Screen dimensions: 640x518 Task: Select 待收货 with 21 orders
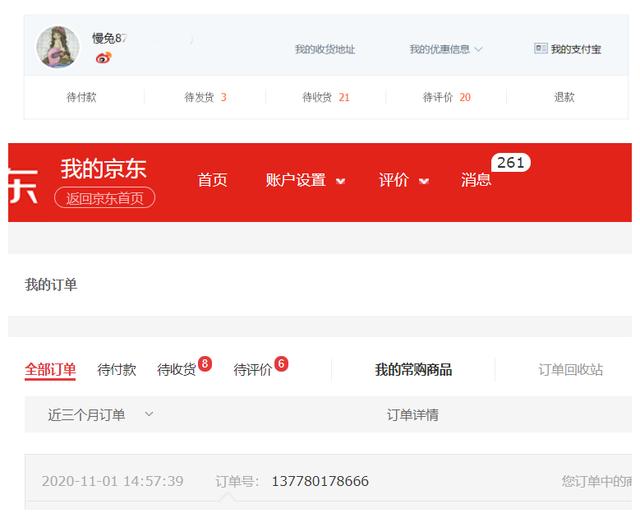click(x=326, y=97)
